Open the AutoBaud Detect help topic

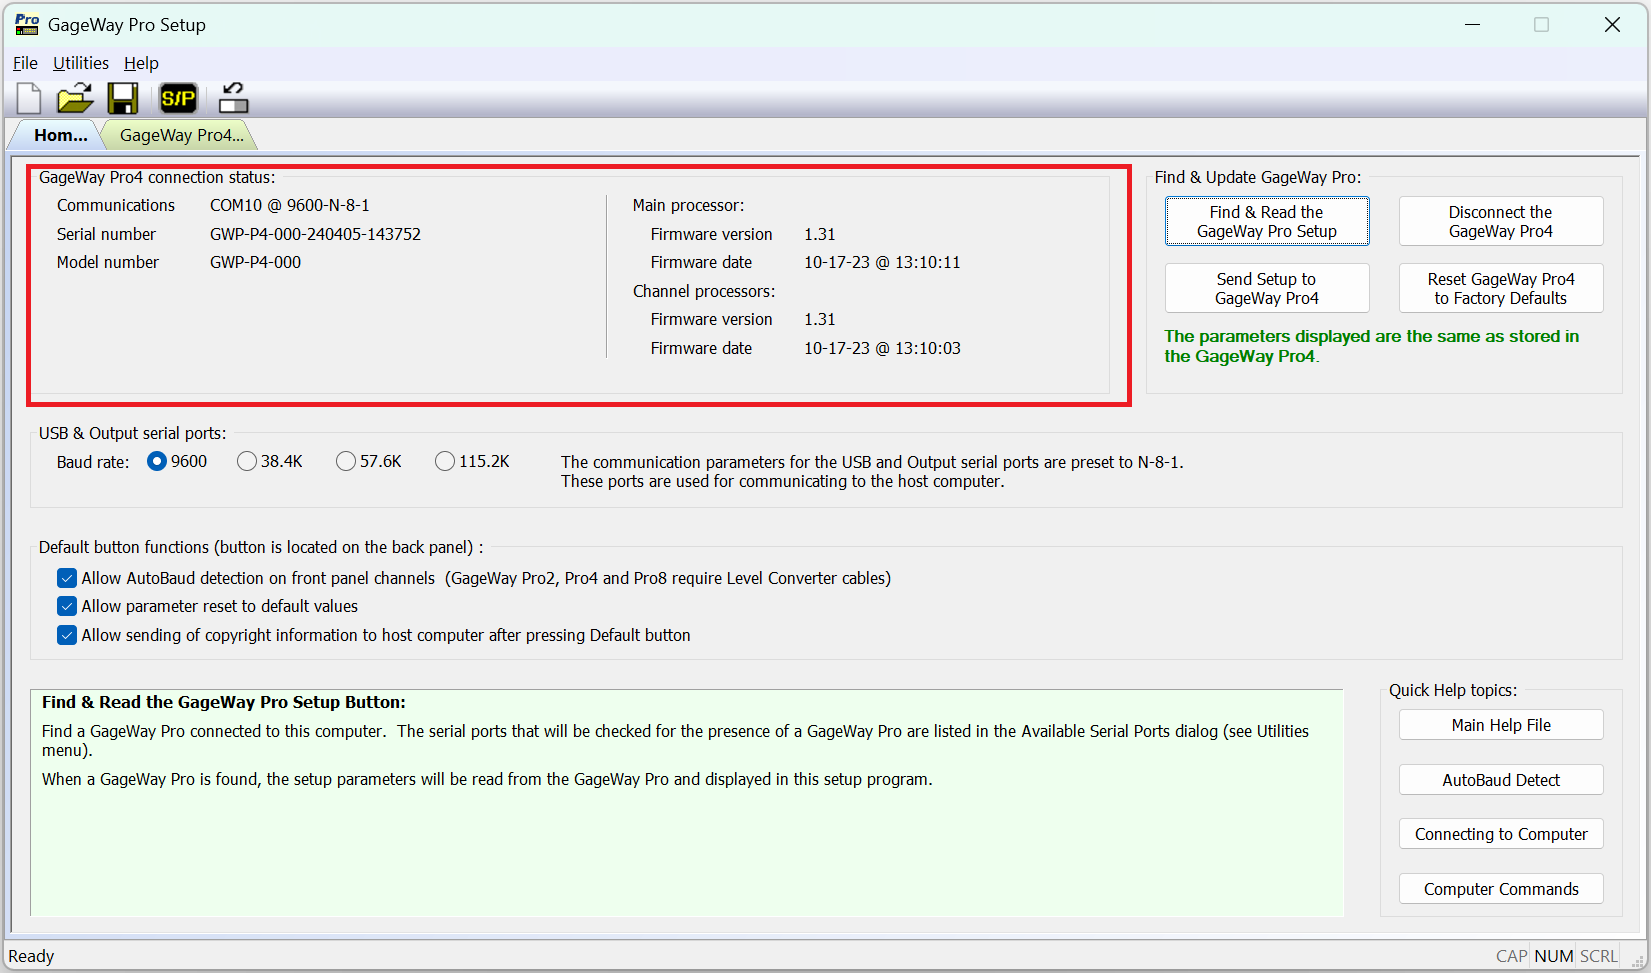click(1500, 780)
